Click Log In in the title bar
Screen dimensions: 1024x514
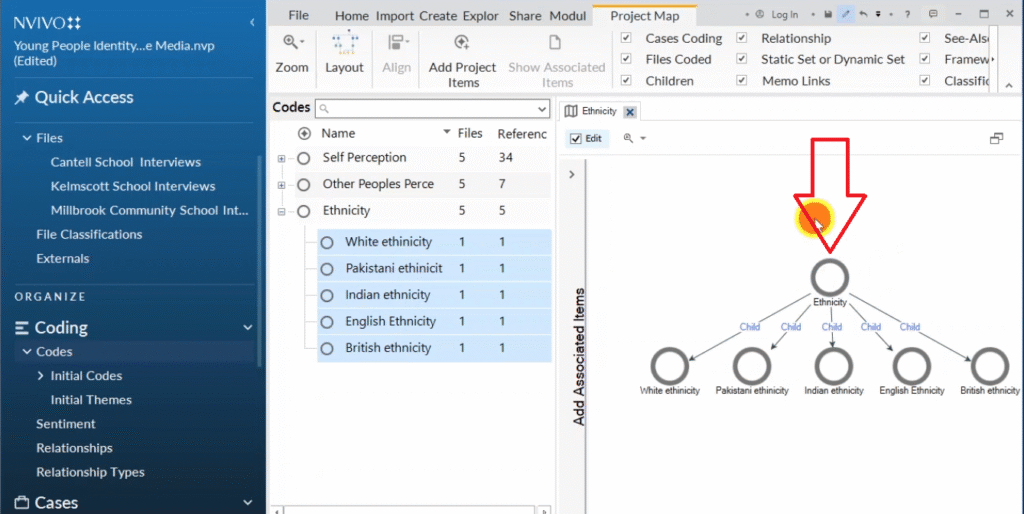tap(783, 15)
